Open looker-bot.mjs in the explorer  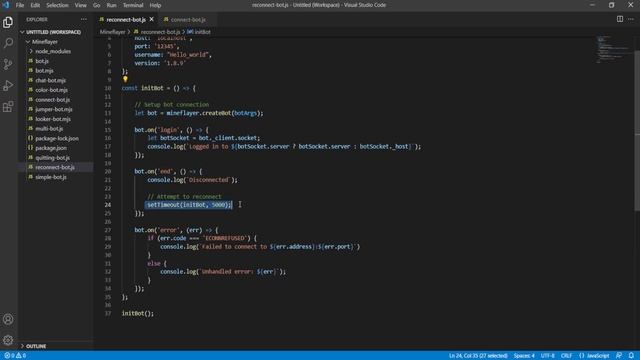click(53, 119)
